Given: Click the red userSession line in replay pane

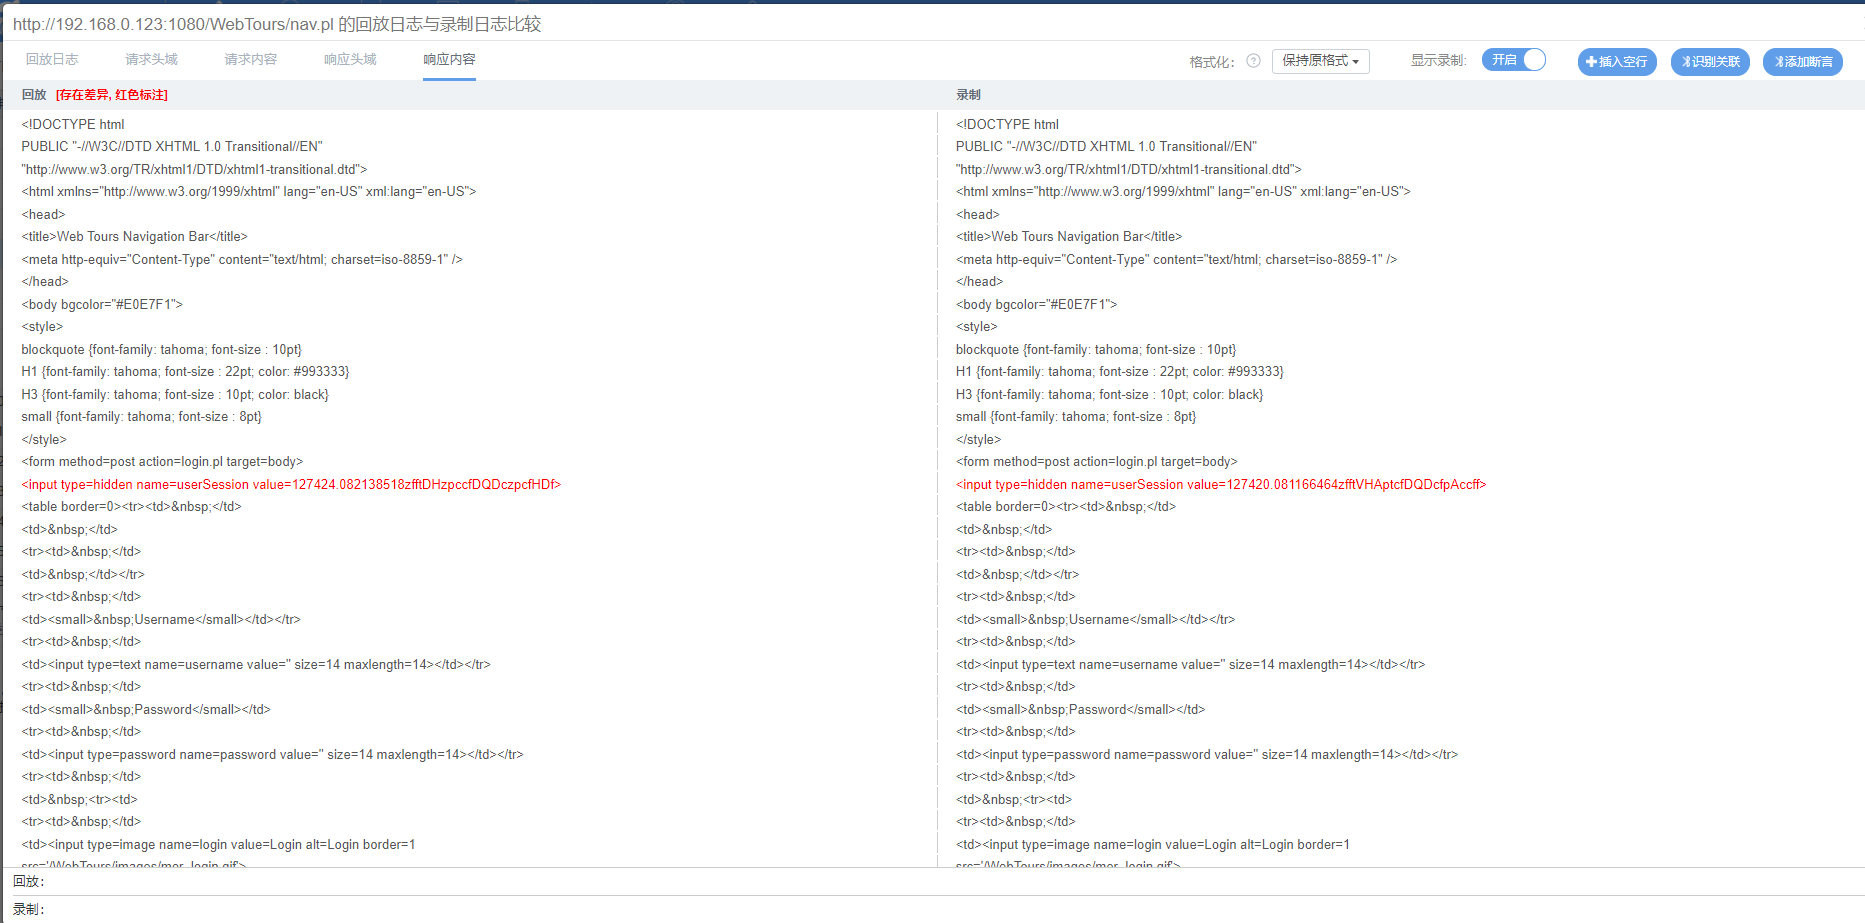Looking at the screenshot, I should coord(291,485).
